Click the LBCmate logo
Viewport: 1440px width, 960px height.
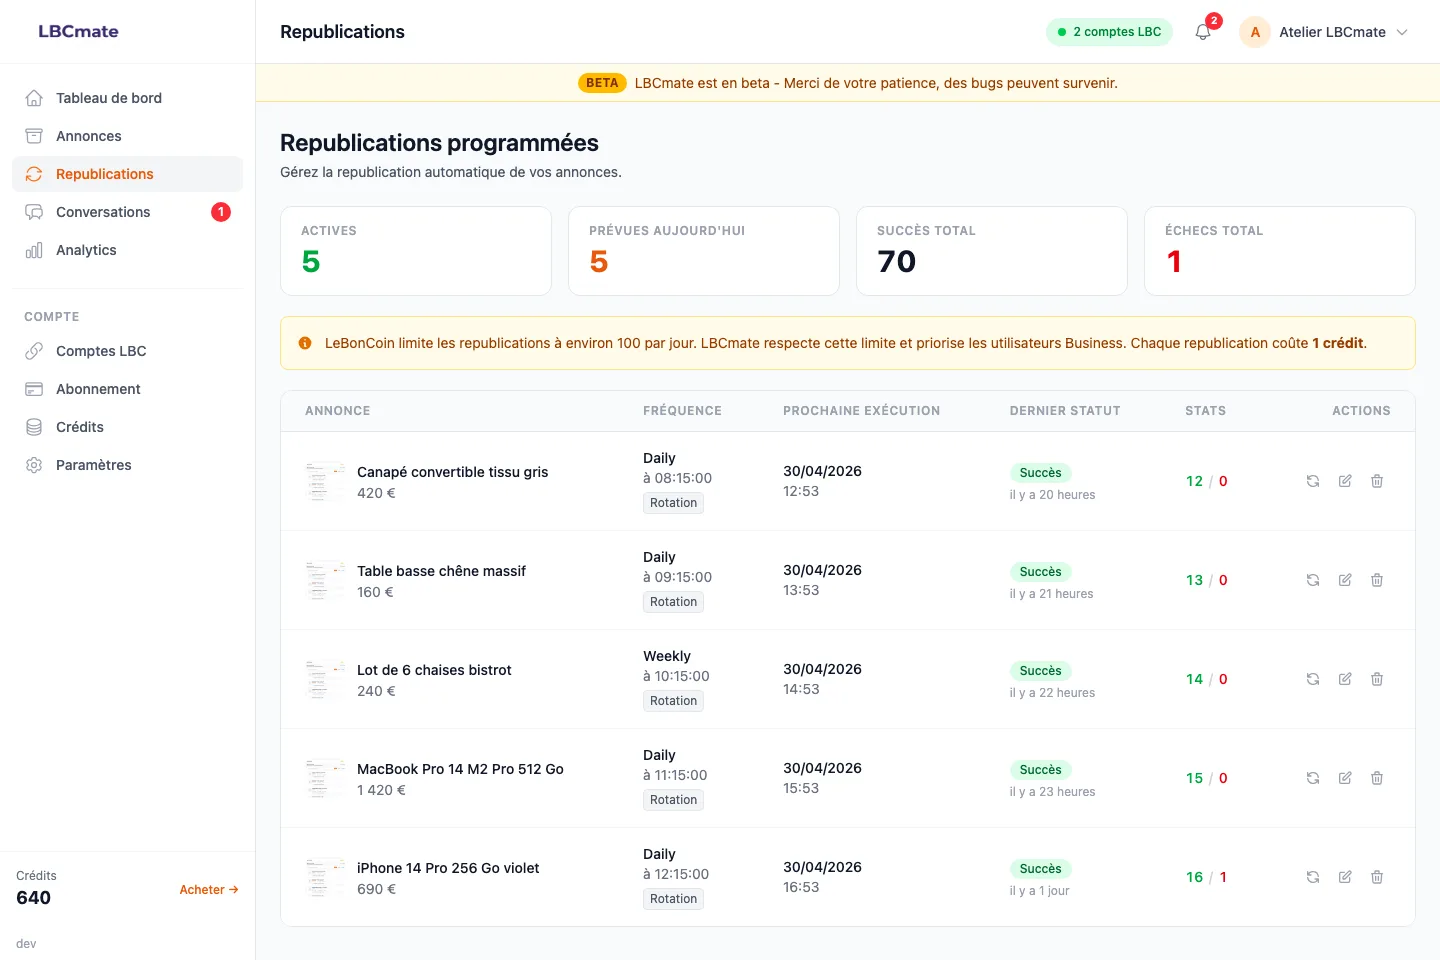point(78,31)
